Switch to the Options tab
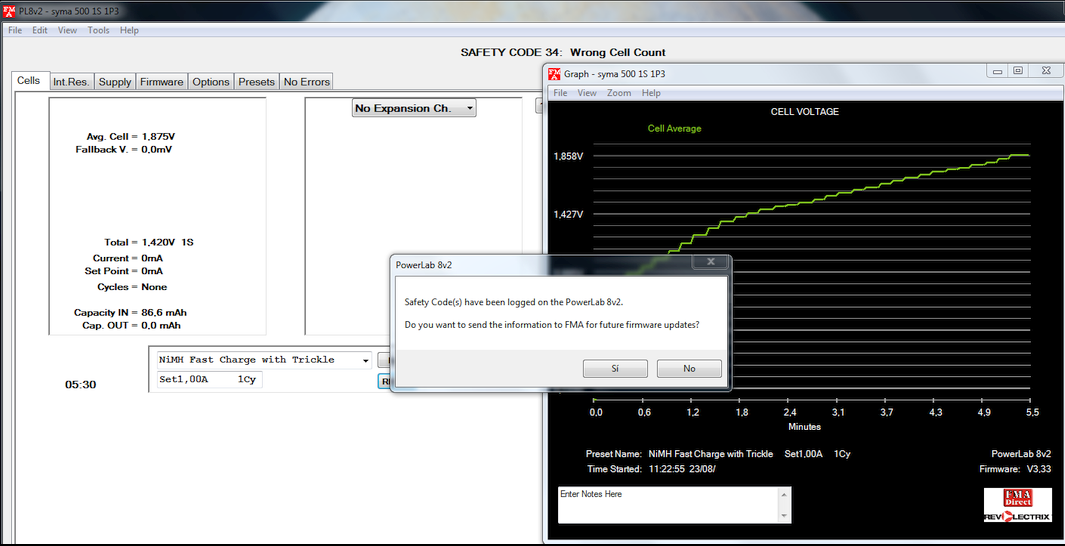The image size is (1065, 546). pos(211,81)
